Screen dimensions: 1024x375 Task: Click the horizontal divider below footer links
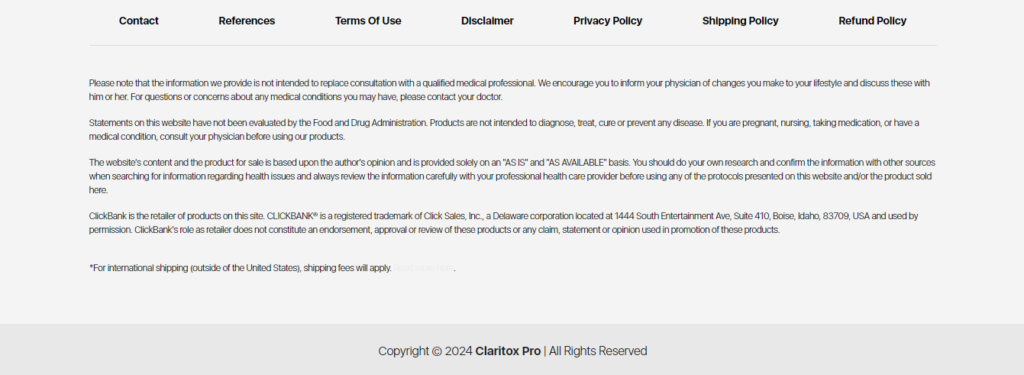tap(513, 45)
